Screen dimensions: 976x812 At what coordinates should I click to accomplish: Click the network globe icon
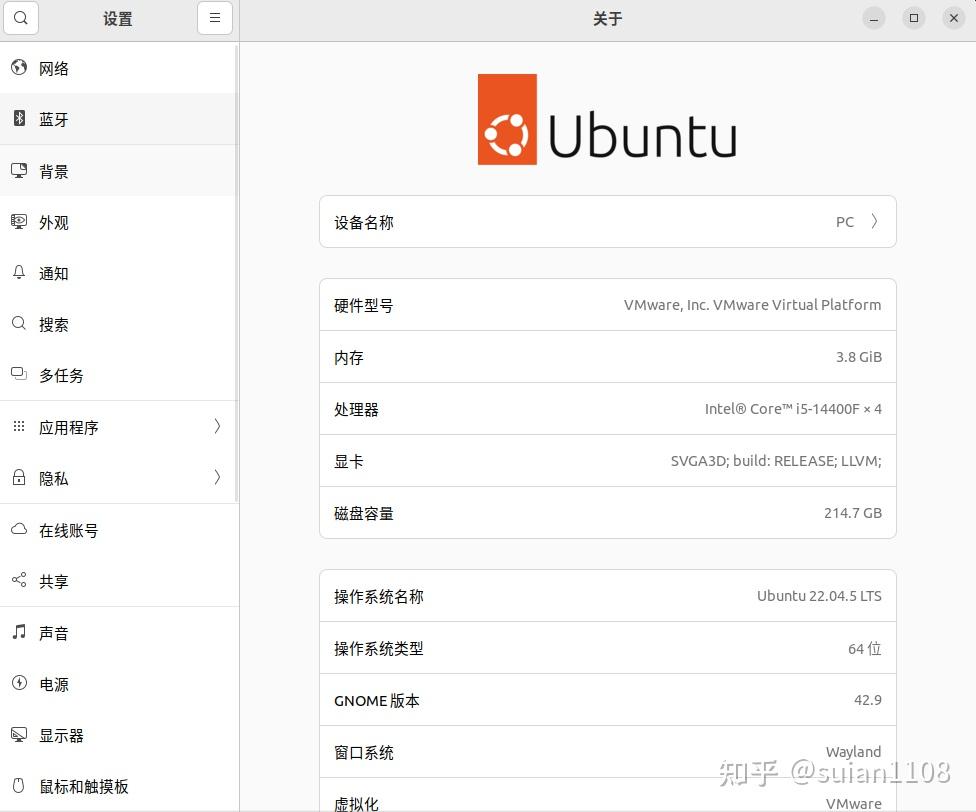pos(19,67)
